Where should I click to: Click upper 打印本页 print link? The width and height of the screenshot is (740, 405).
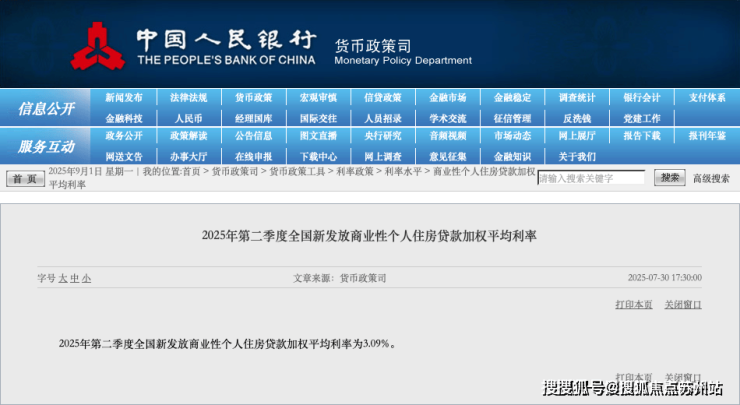tap(634, 304)
